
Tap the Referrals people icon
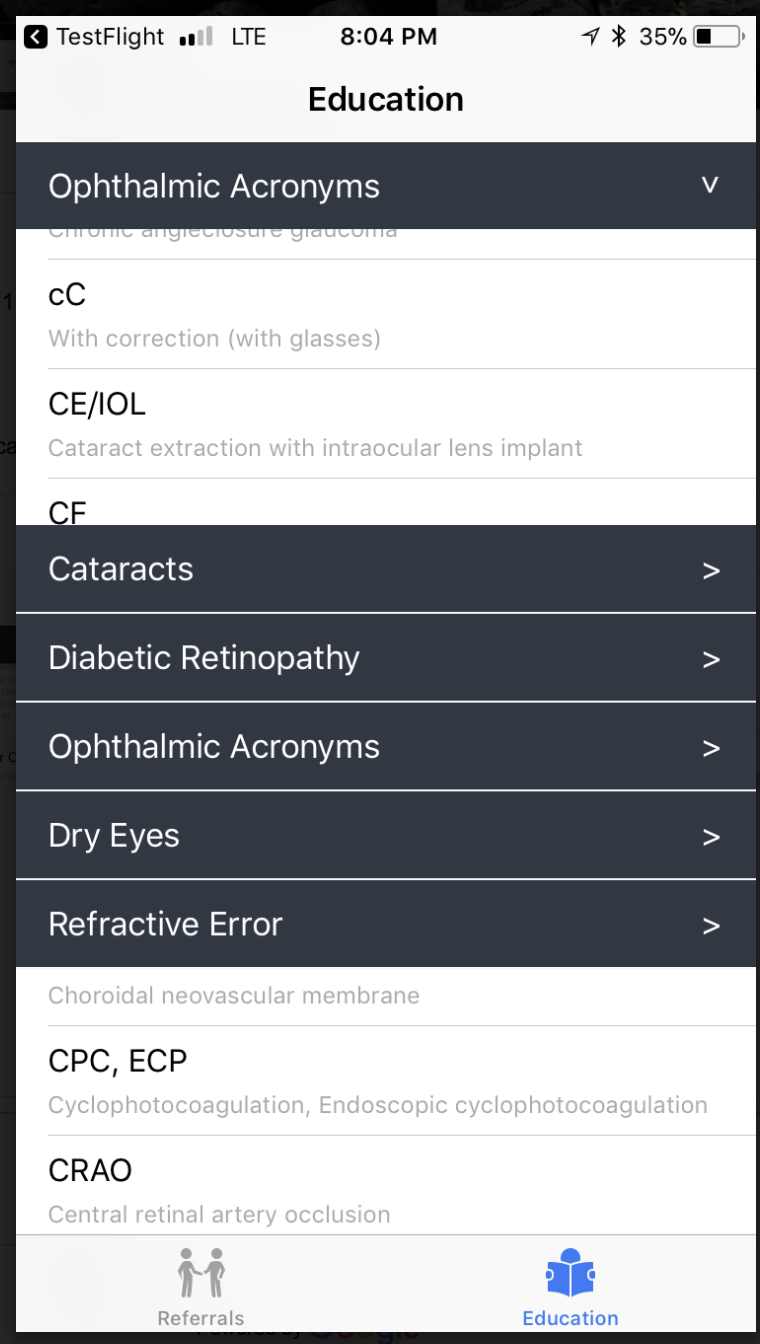tap(201, 1272)
